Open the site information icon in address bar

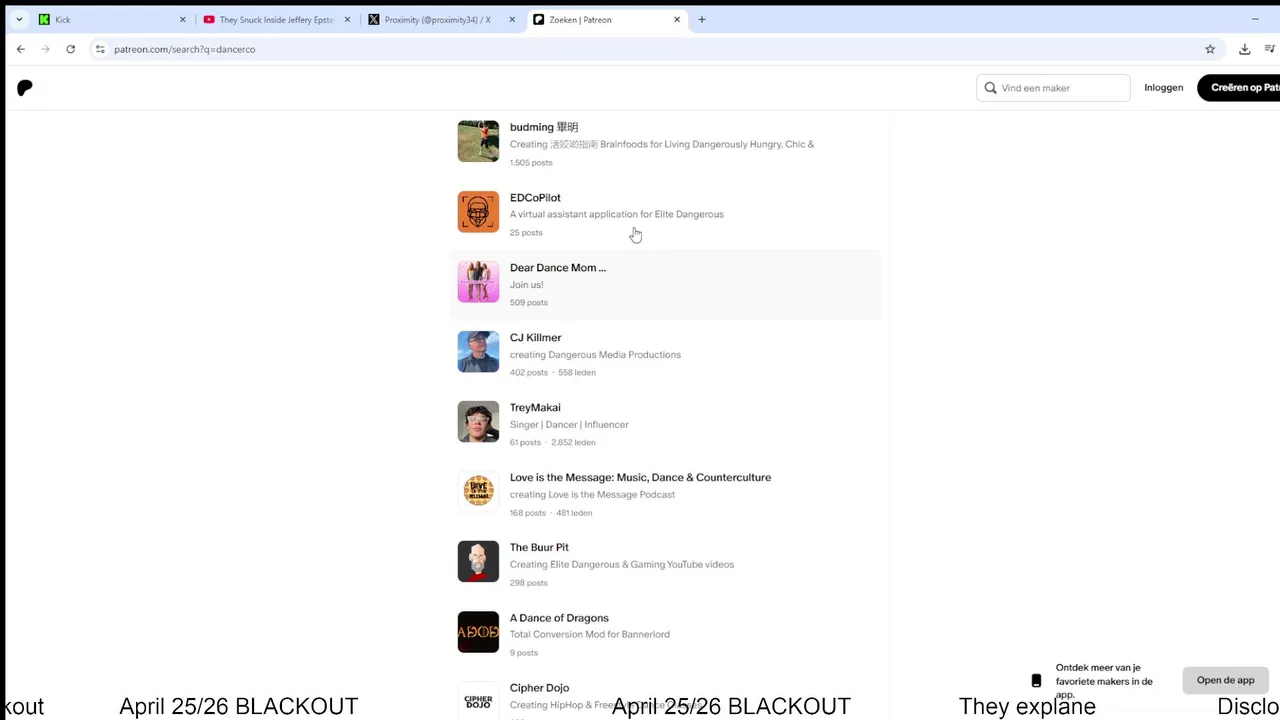point(99,49)
